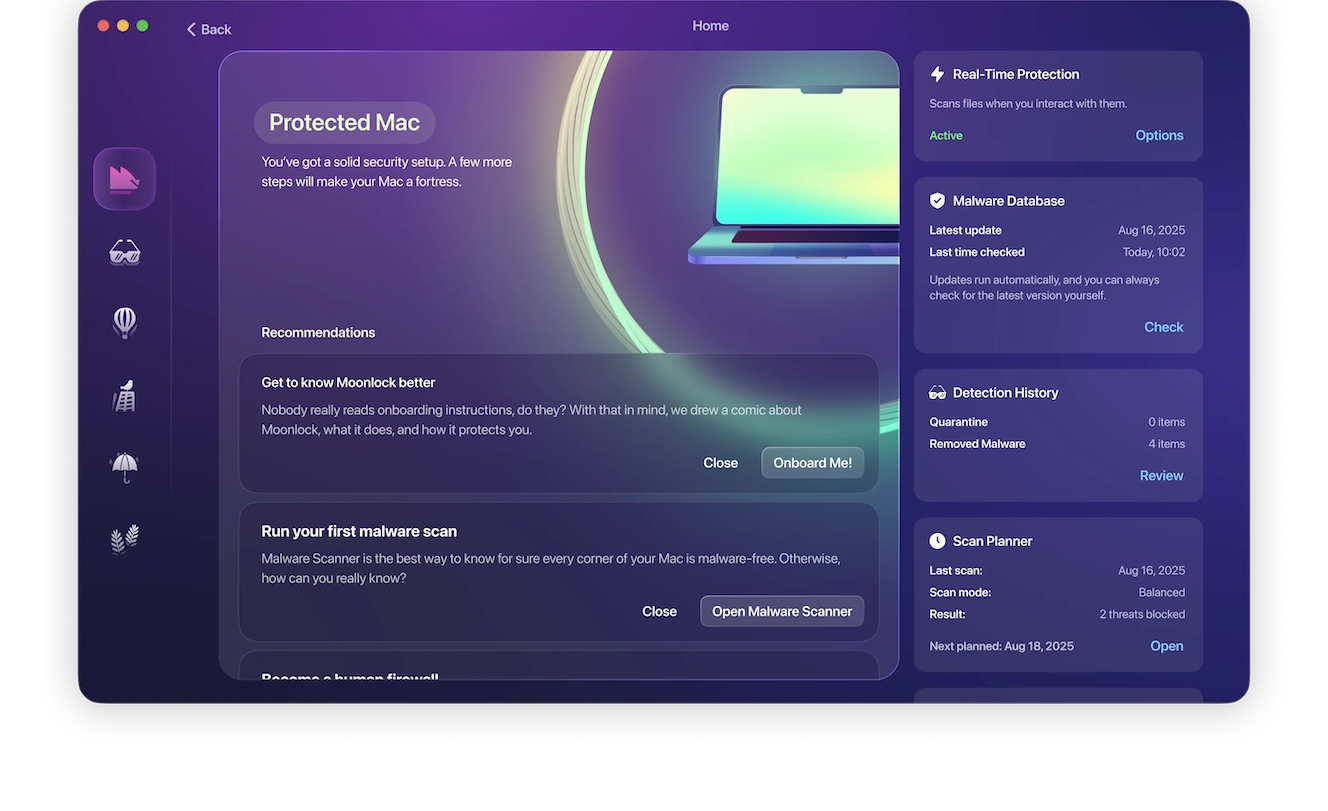
Task: Click the Open Malware Scanner button
Action: click(781, 611)
